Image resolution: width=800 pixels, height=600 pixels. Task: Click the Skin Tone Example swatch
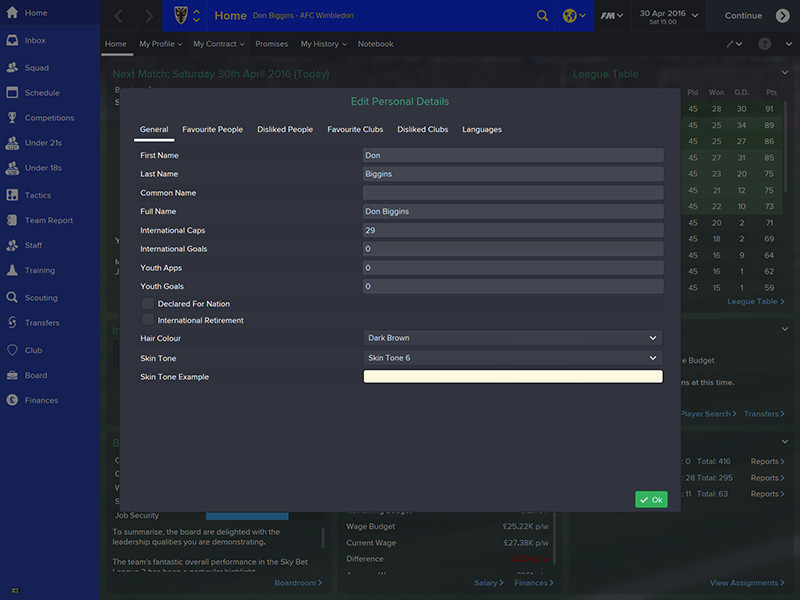[513, 377]
